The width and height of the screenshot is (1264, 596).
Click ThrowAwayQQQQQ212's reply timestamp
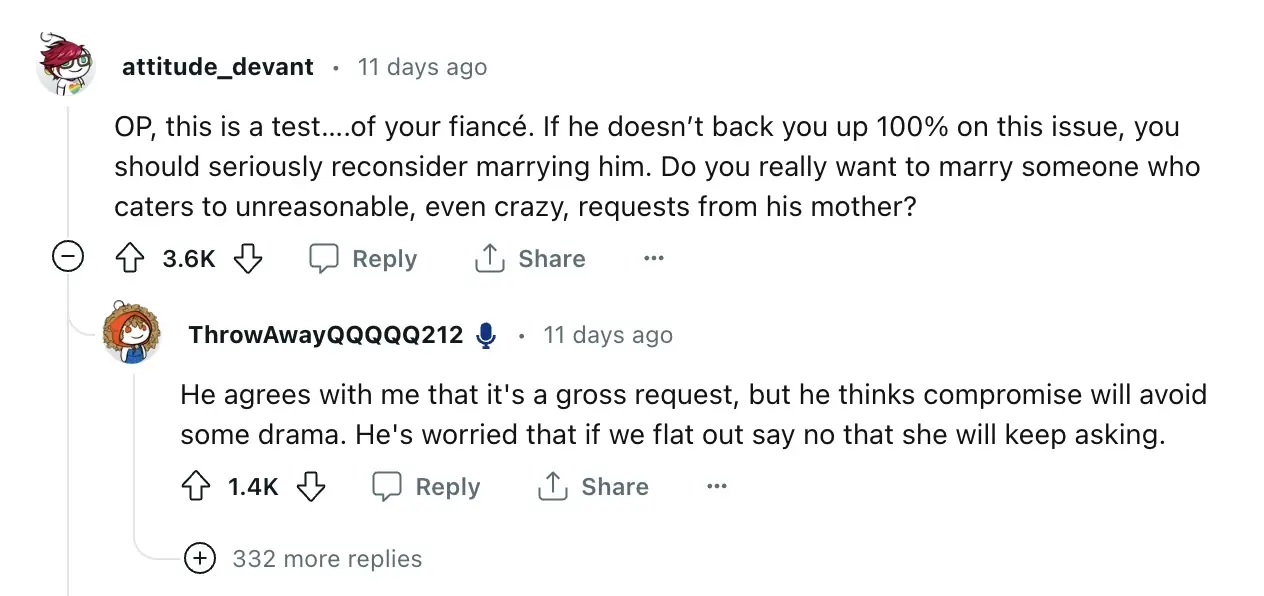[x=608, y=335]
